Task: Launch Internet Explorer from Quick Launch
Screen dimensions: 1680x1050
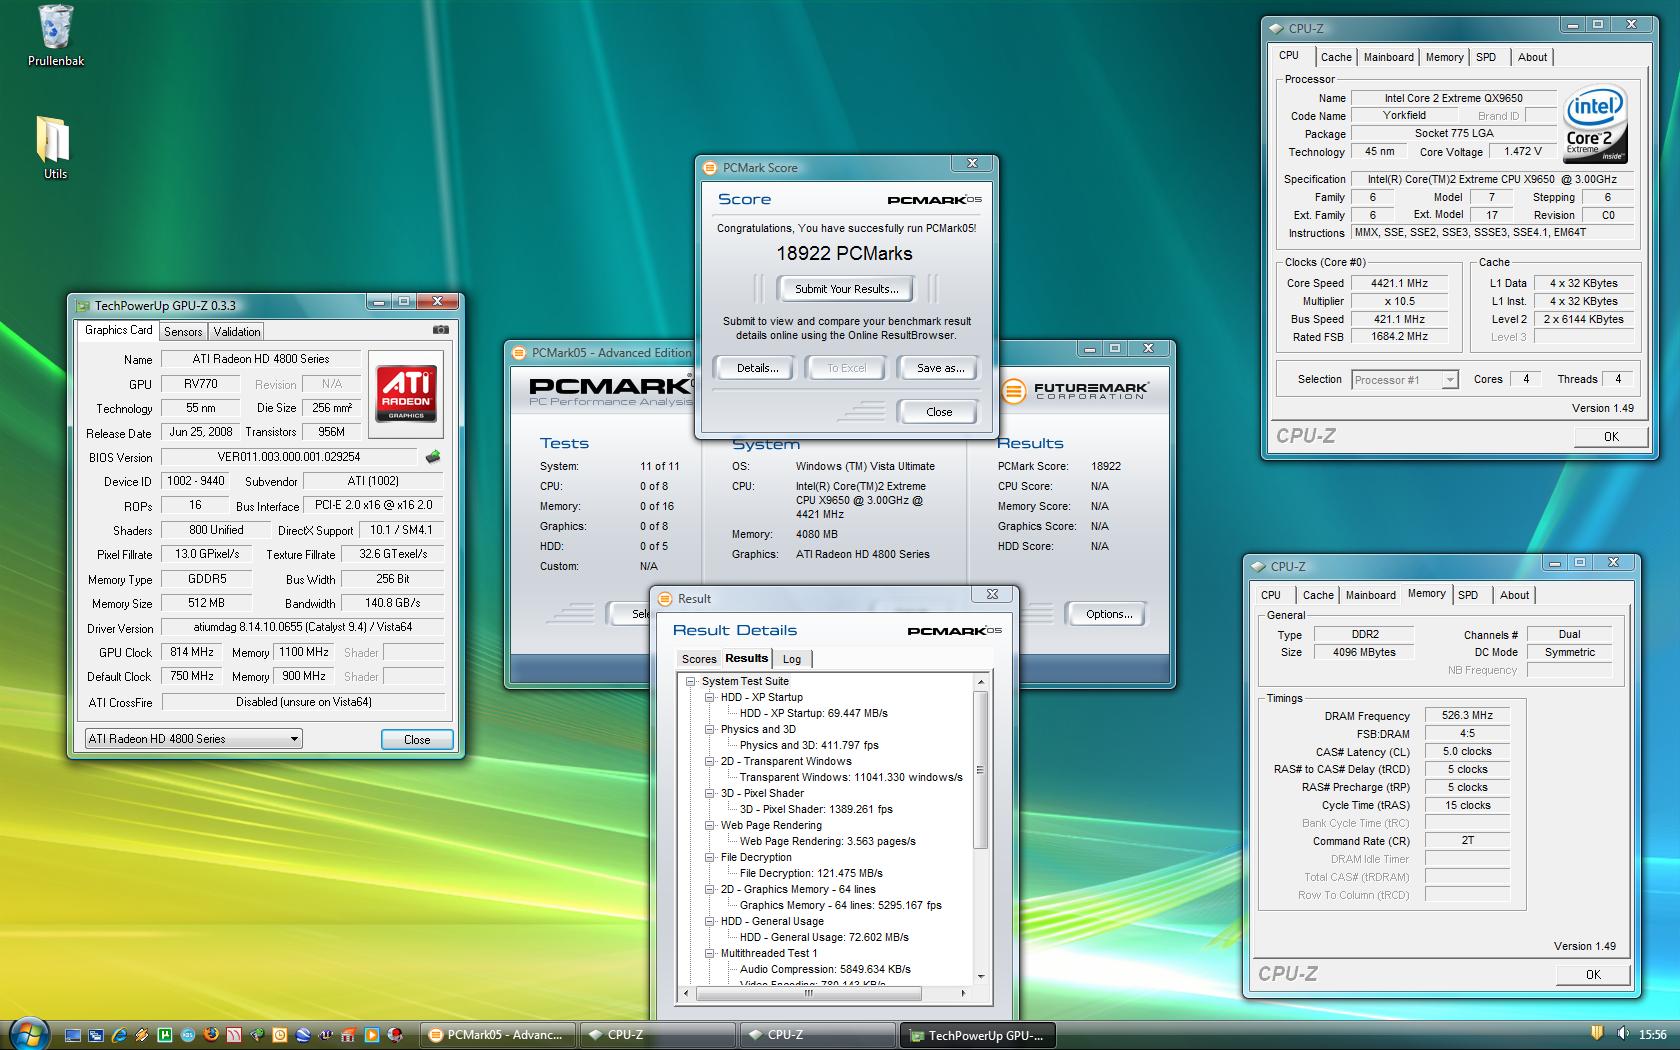Action: tap(119, 1035)
